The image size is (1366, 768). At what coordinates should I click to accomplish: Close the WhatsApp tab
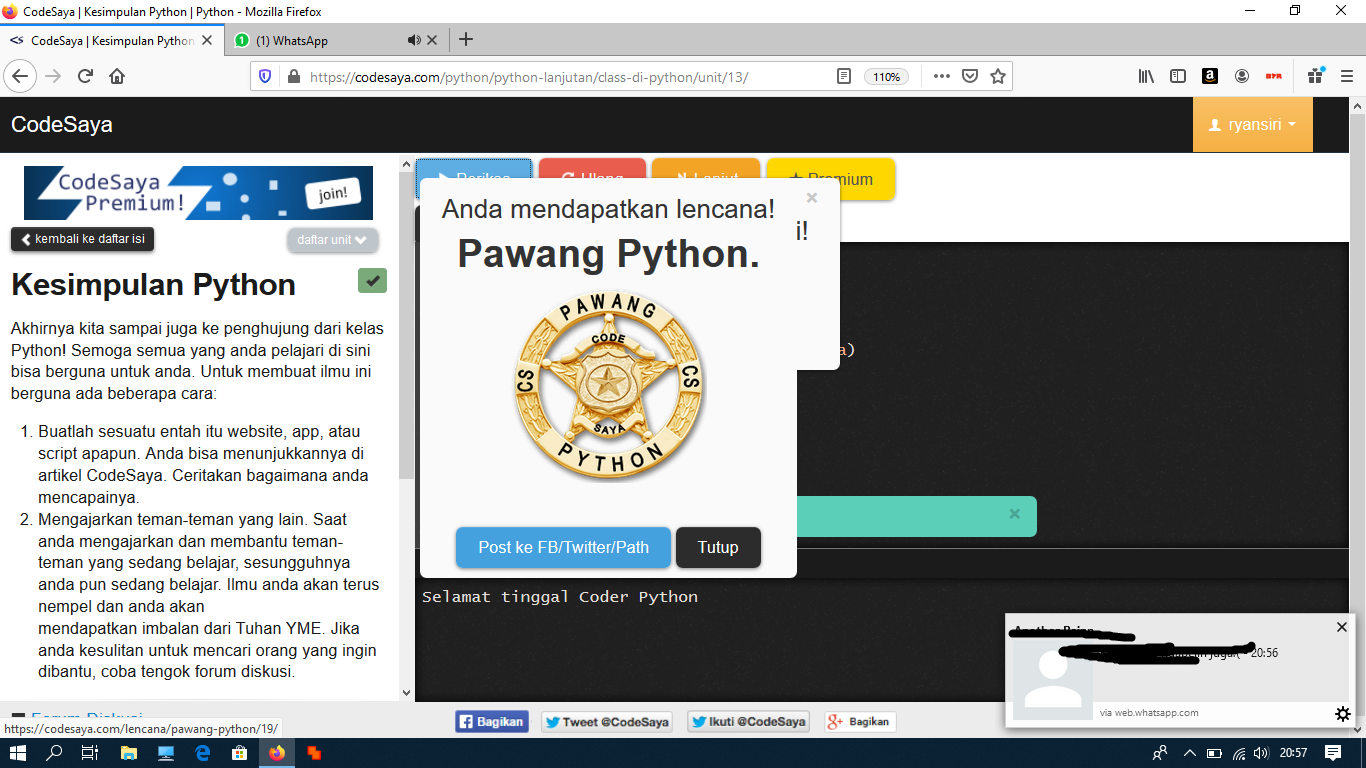pyautogui.click(x=432, y=40)
